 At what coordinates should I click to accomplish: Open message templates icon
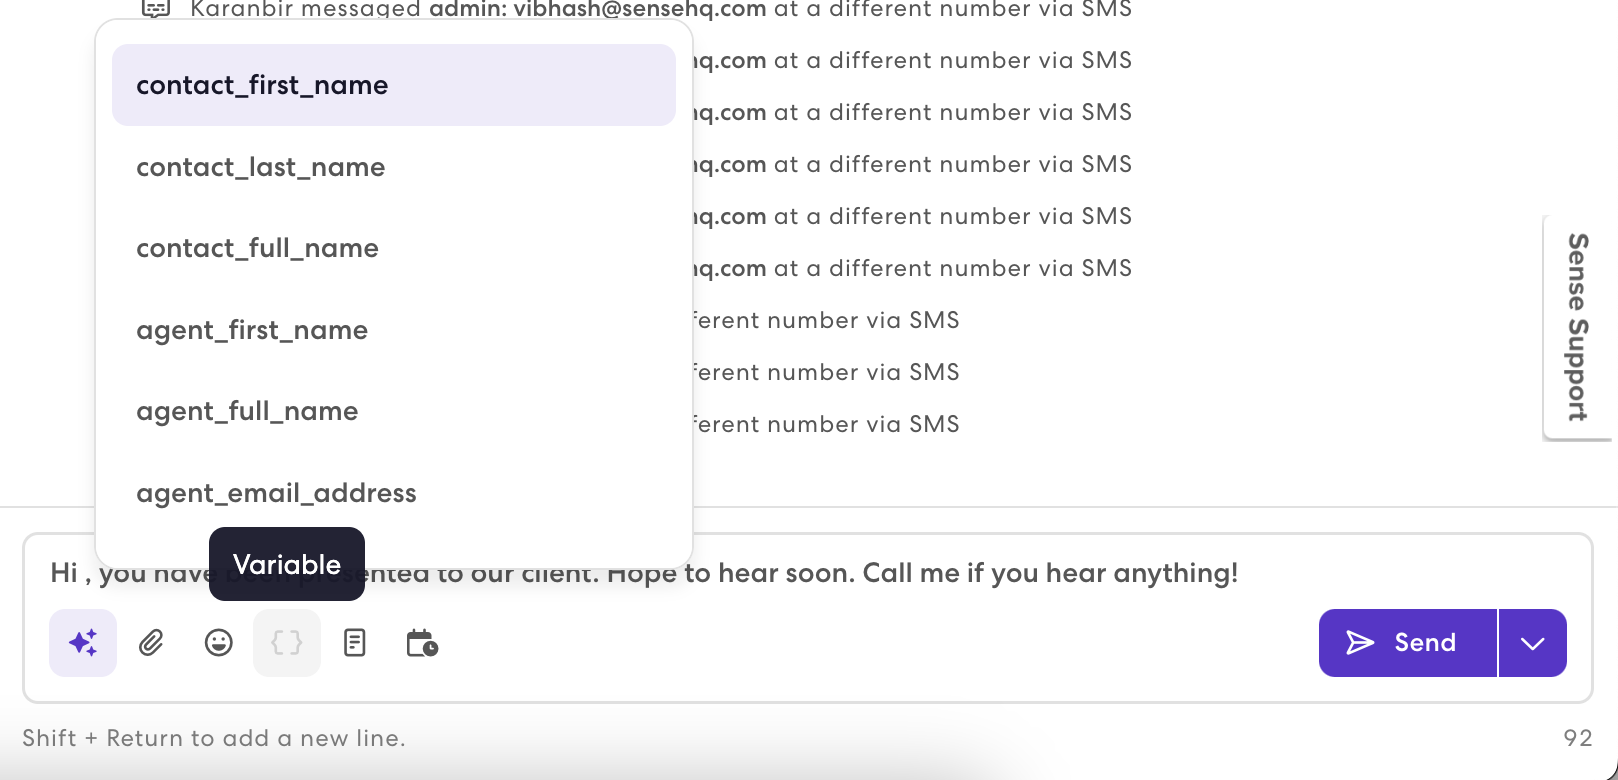pos(354,643)
